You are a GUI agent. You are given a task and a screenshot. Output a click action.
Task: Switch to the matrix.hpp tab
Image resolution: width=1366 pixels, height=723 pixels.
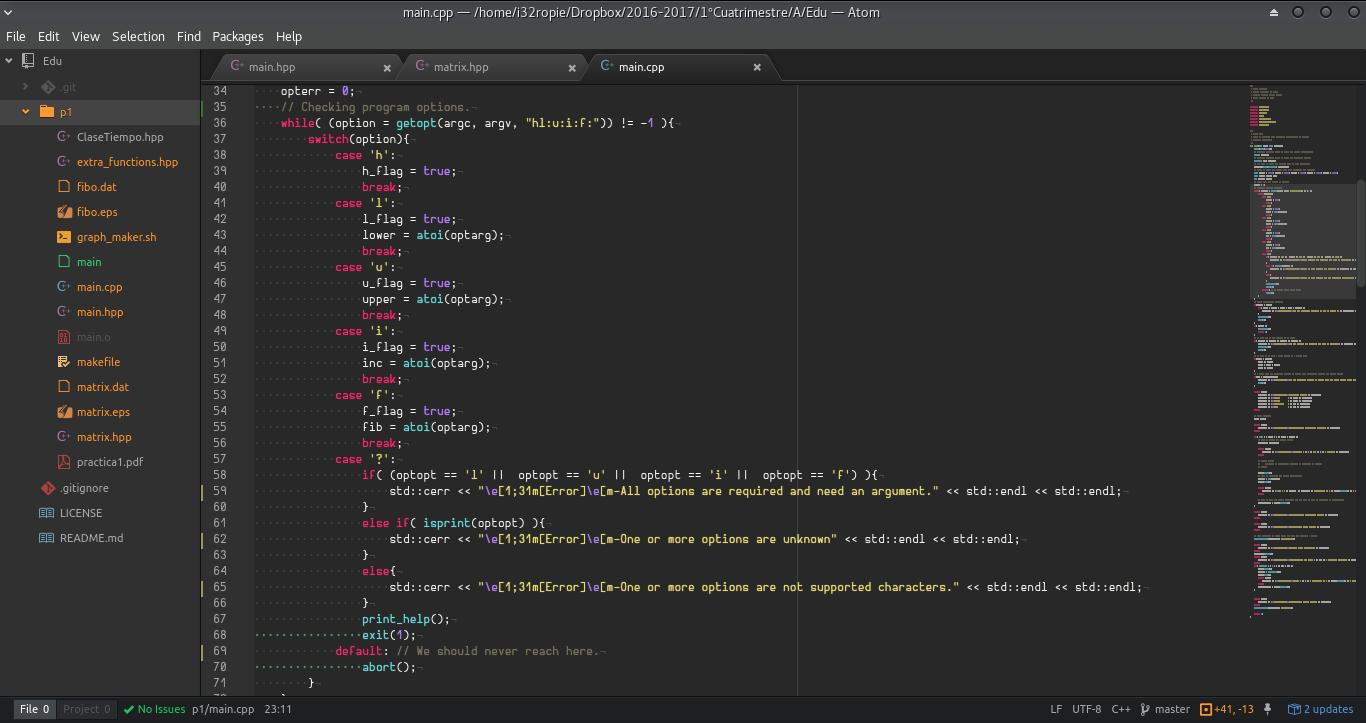[x=492, y=67]
